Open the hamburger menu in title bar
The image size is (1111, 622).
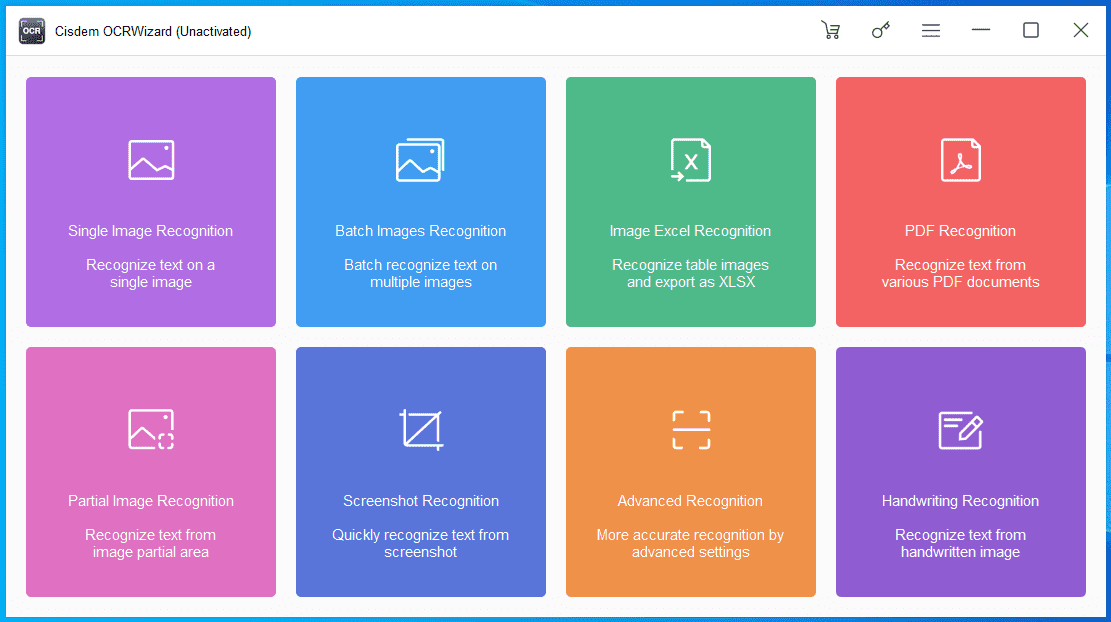[x=930, y=31]
